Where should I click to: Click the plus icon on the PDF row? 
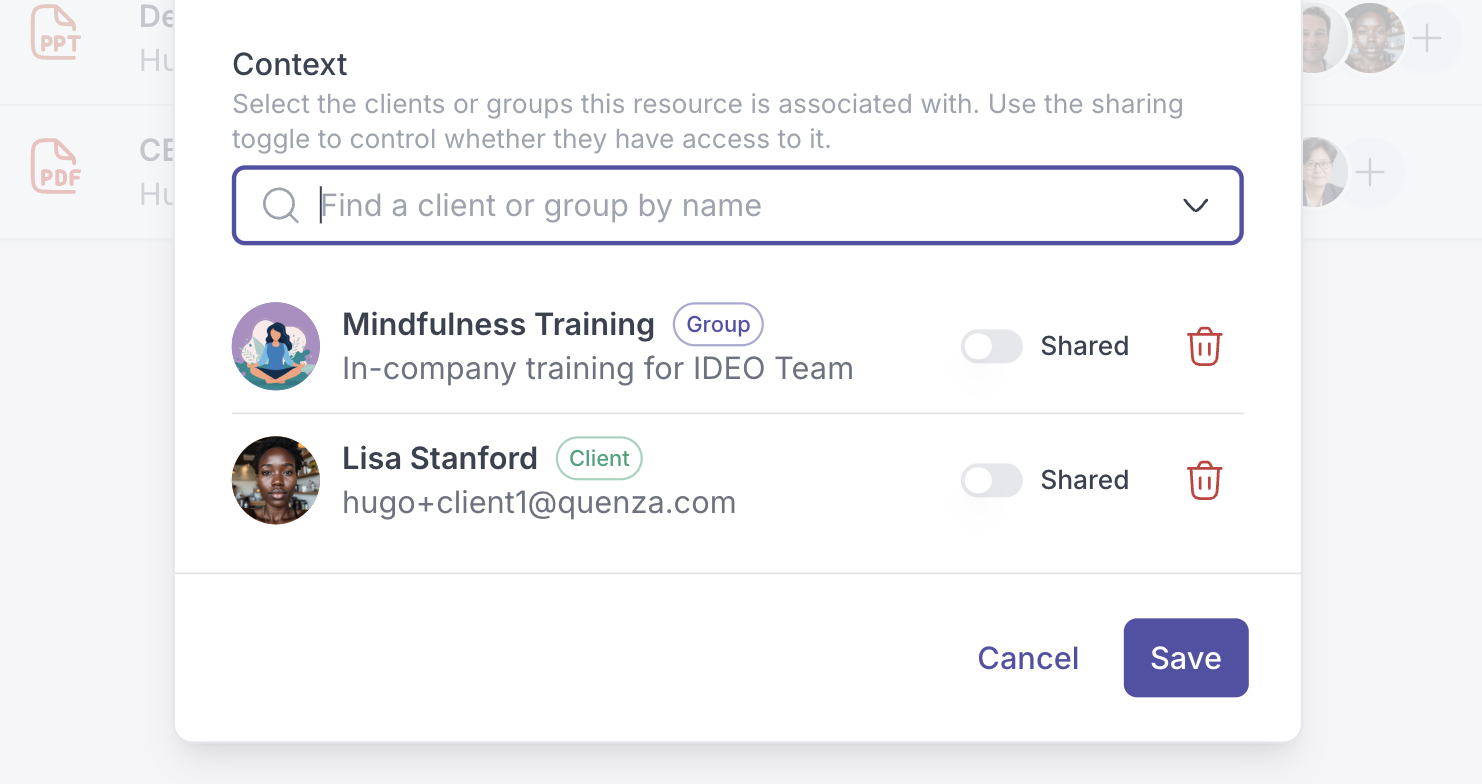coord(1370,173)
